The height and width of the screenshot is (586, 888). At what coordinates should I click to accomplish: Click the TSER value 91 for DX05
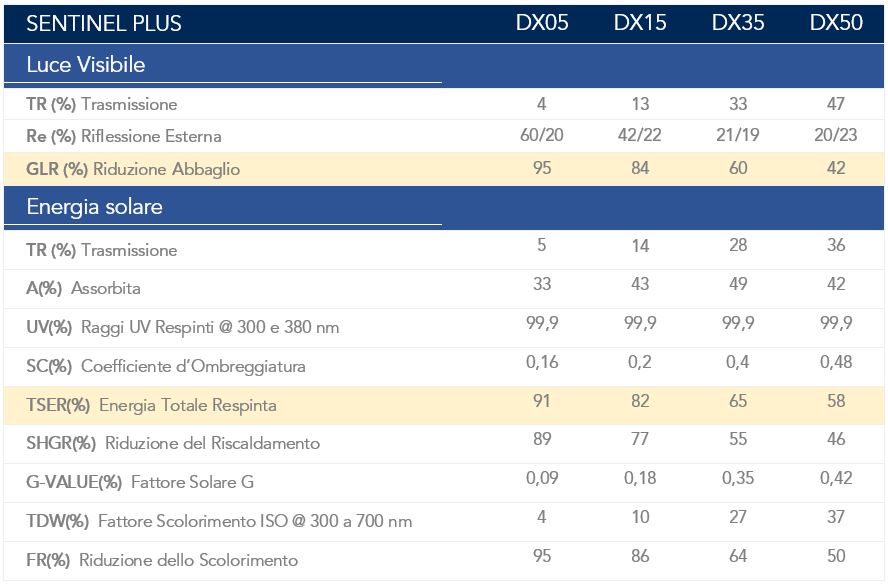542,402
